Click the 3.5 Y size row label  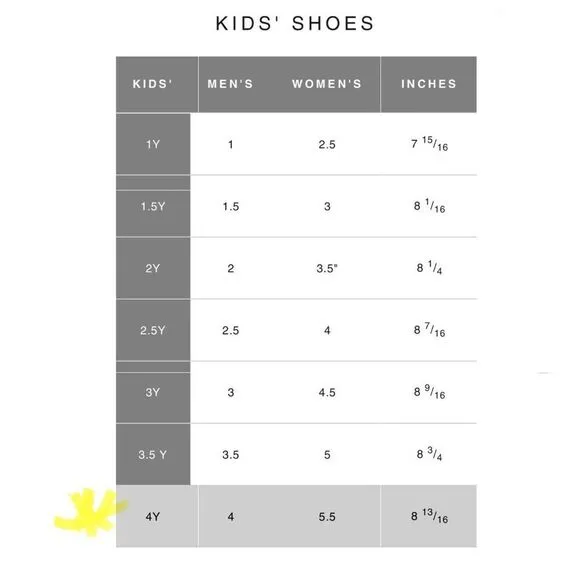coord(153,455)
